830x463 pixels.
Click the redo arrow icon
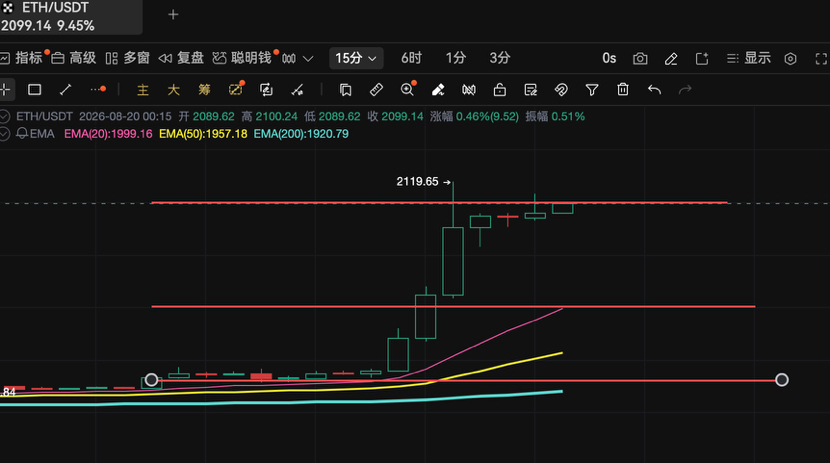(685, 90)
